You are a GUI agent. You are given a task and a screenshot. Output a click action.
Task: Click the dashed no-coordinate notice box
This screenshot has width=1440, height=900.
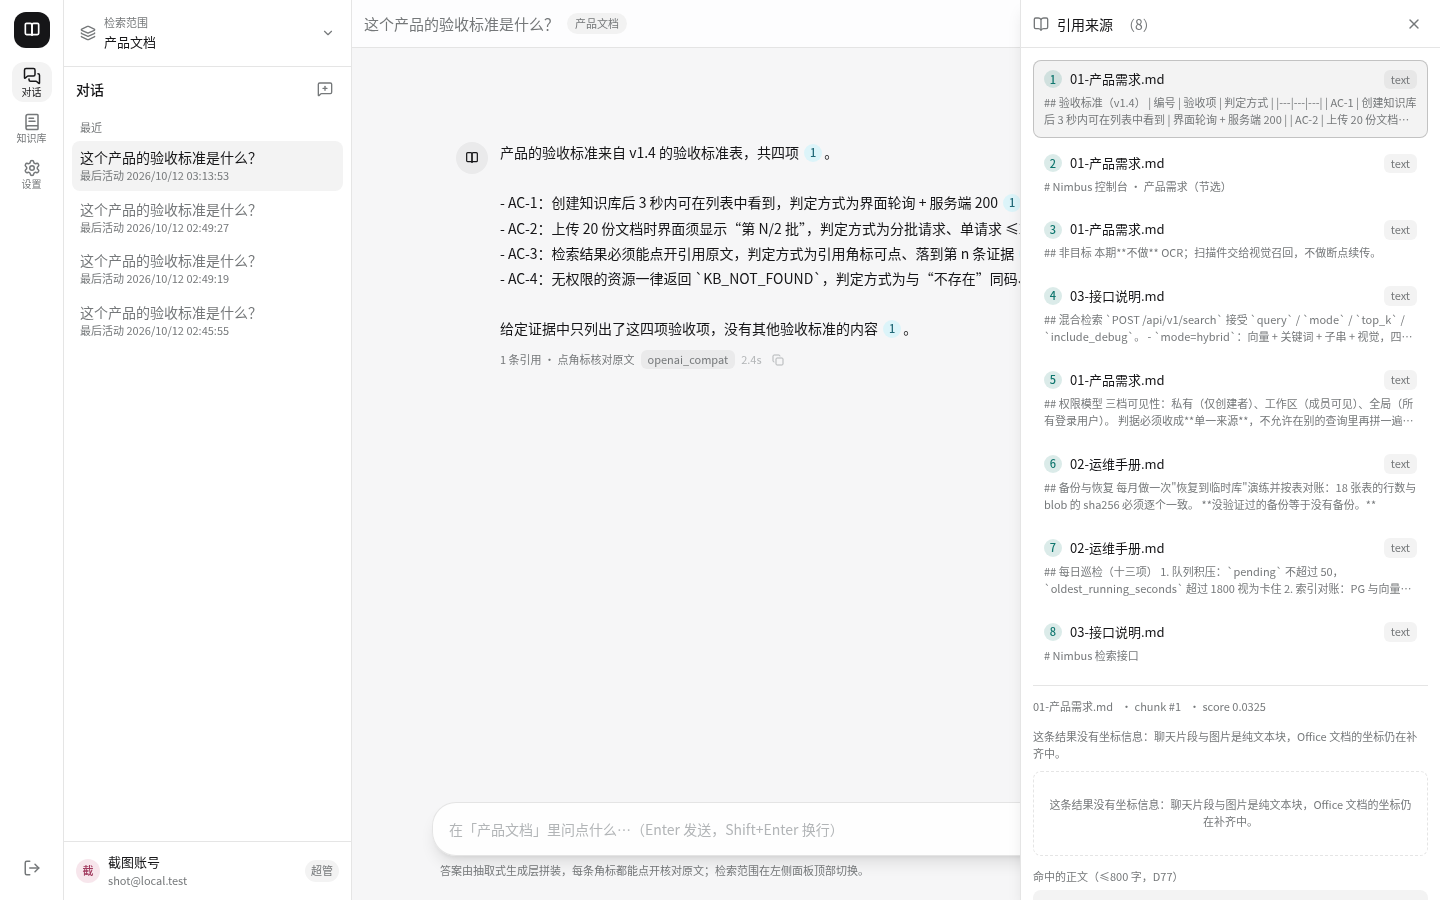point(1230,813)
